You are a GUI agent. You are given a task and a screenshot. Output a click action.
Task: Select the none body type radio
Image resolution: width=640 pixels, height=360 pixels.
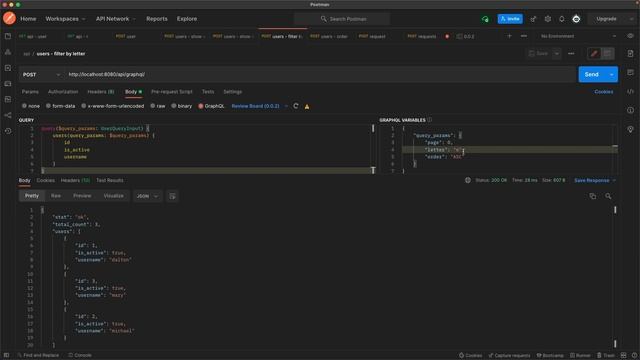24,106
